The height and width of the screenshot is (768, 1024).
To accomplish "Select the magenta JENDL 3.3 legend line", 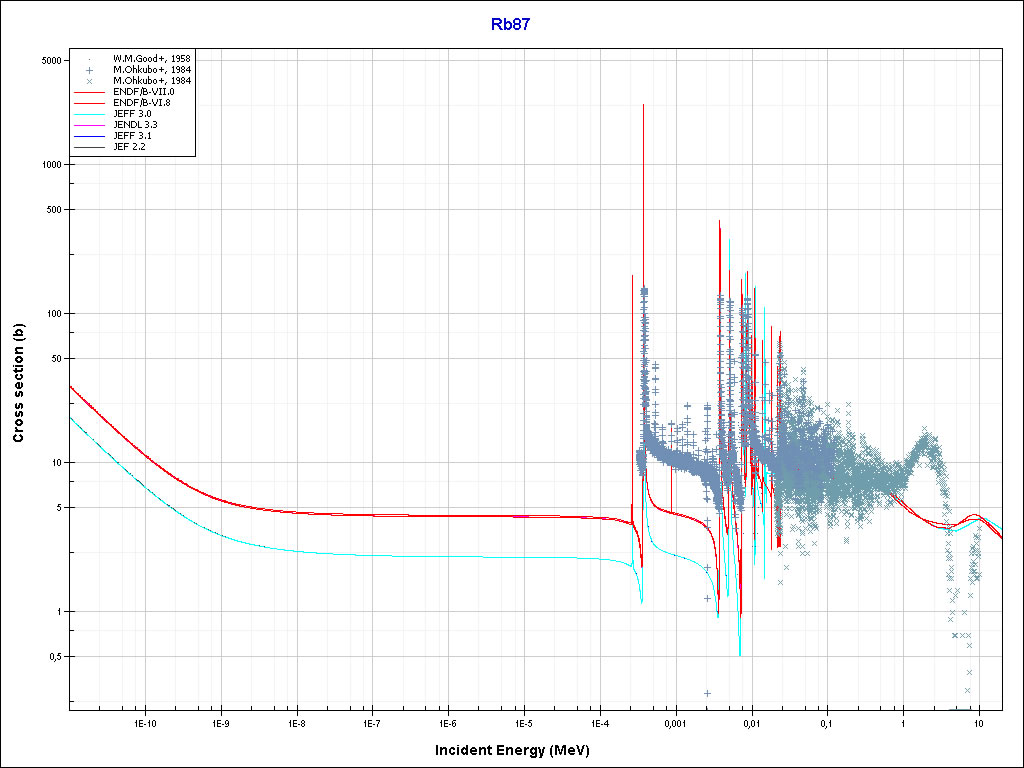I will point(89,125).
